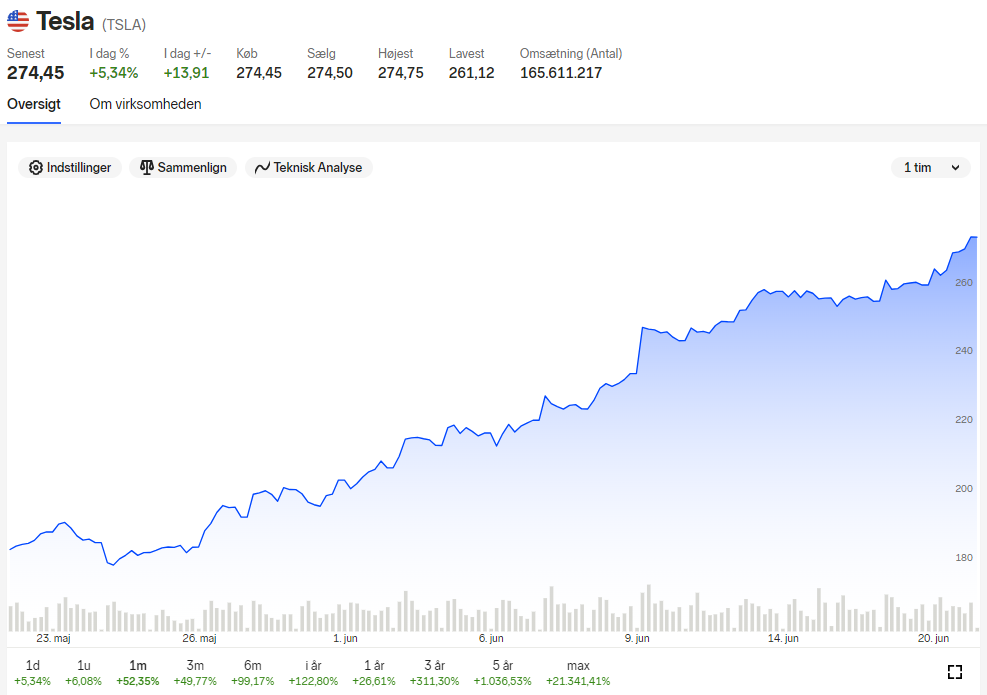Image resolution: width=987 pixels, height=695 pixels.
Task: Select the 6m time range
Action: [x=252, y=673]
